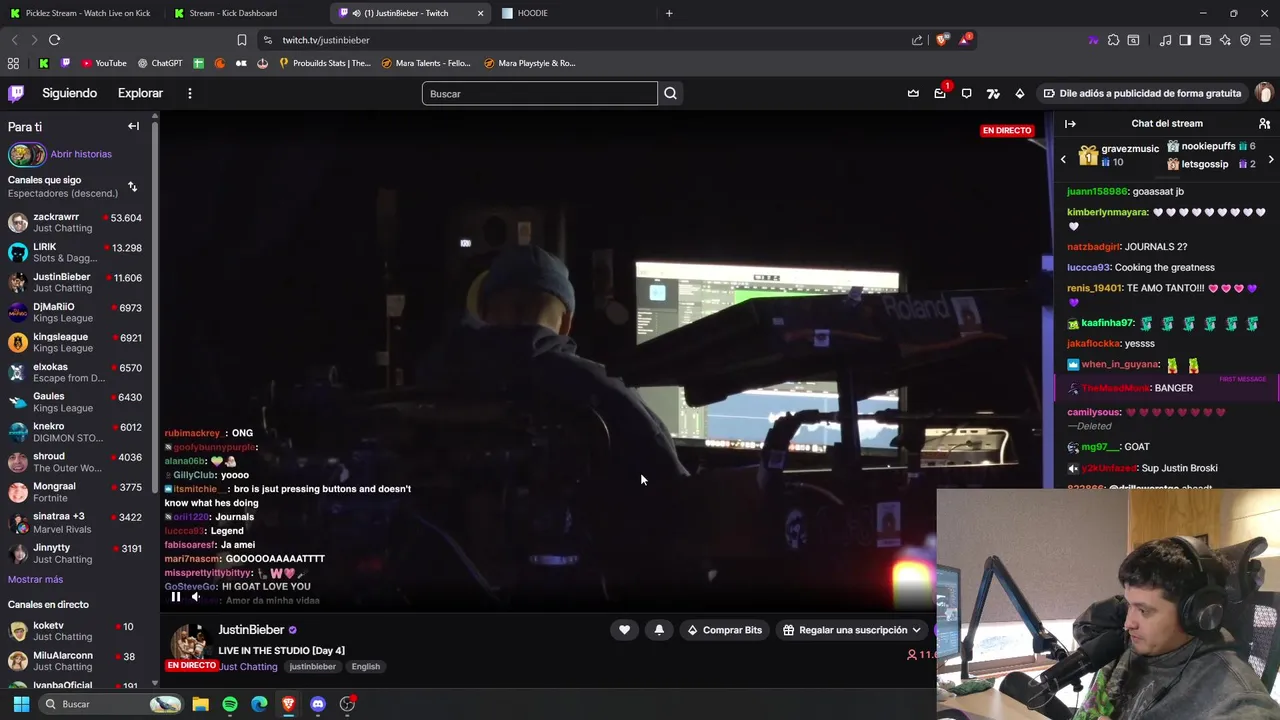Click the 7TV icon in Twitch header
Image resolution: width=1280 pixels, height=720 pixels.
tap(993, 93)
